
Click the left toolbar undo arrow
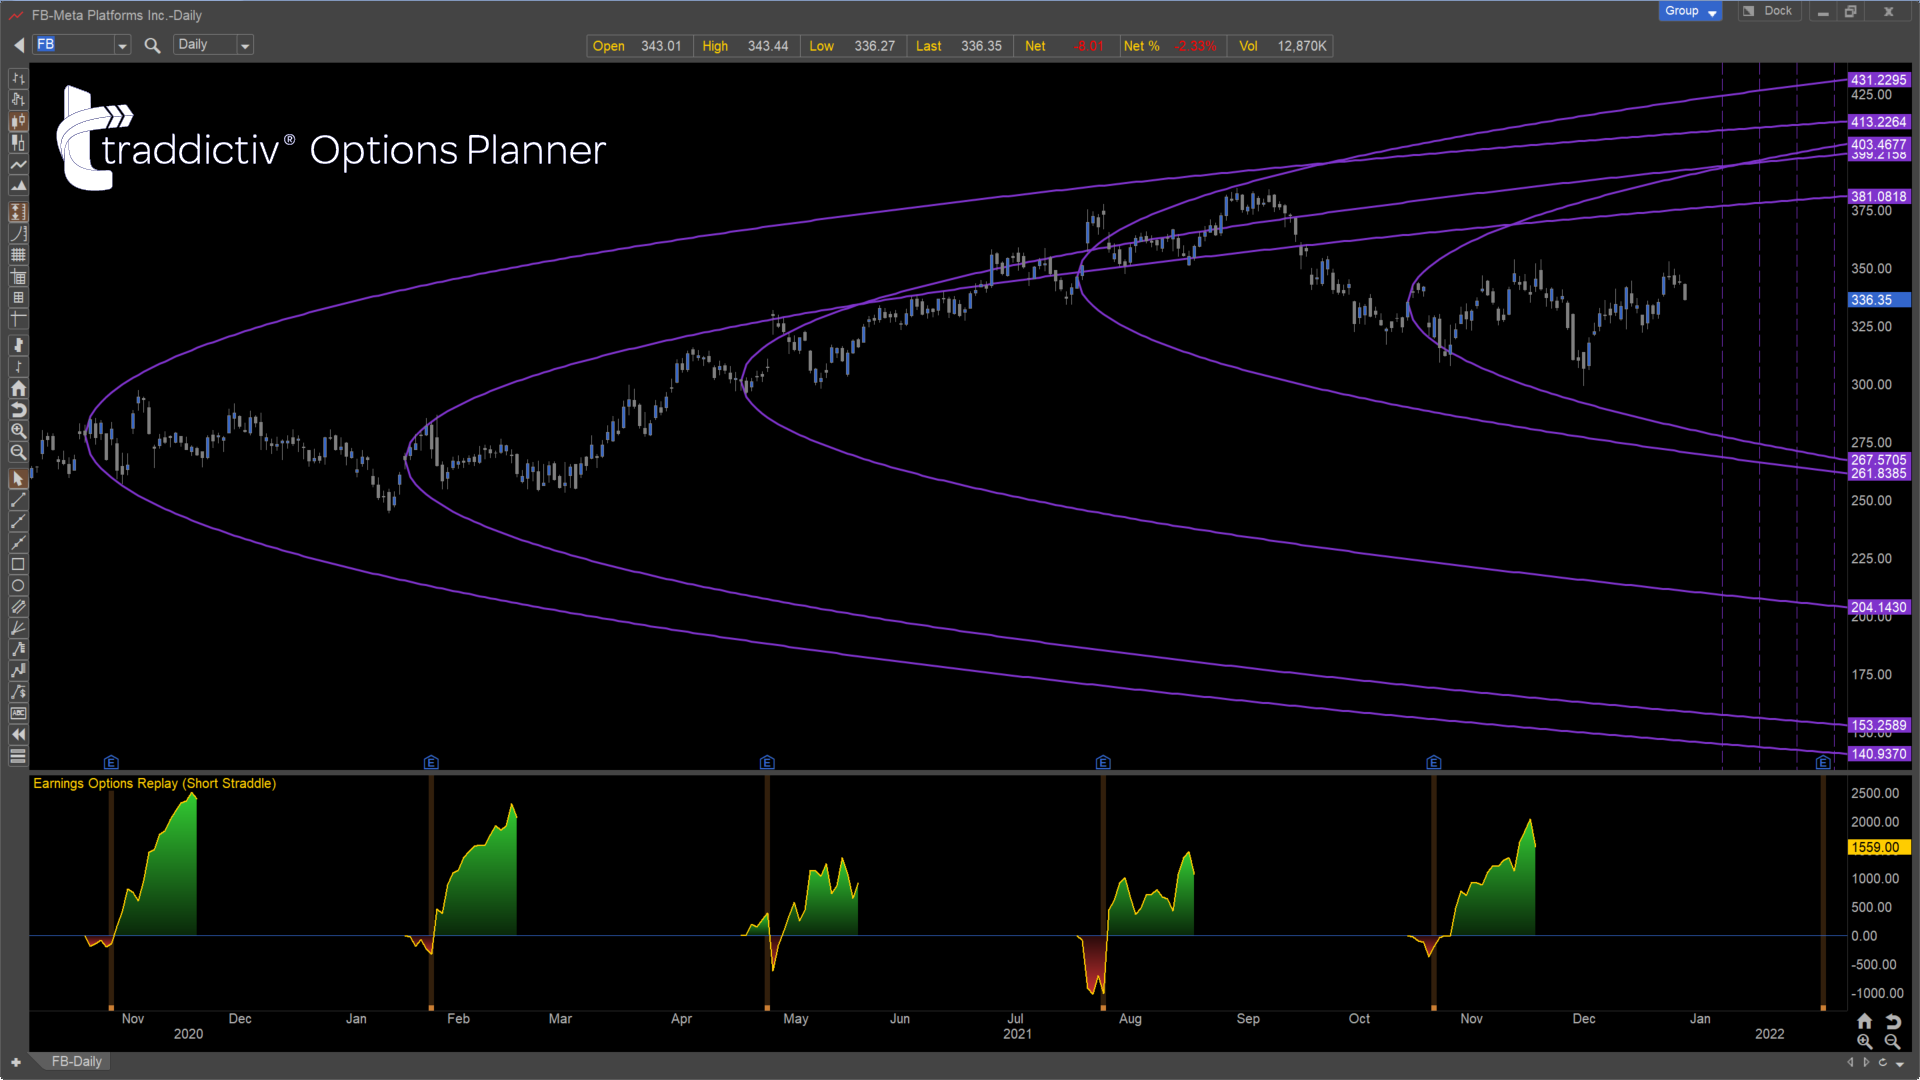tap(18, 410)
